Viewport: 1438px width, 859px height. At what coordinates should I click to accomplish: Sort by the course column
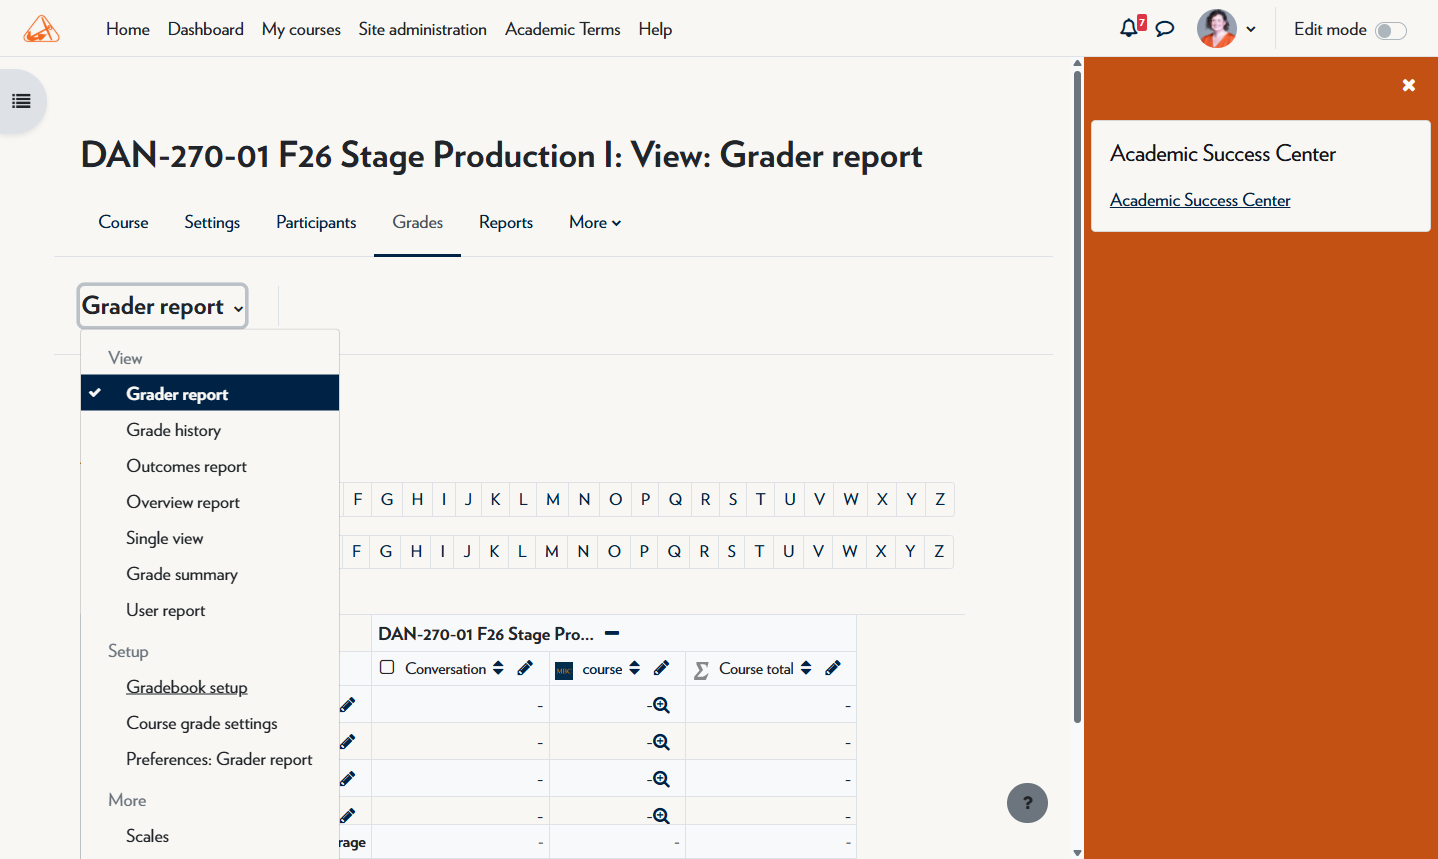click(634, 669)
